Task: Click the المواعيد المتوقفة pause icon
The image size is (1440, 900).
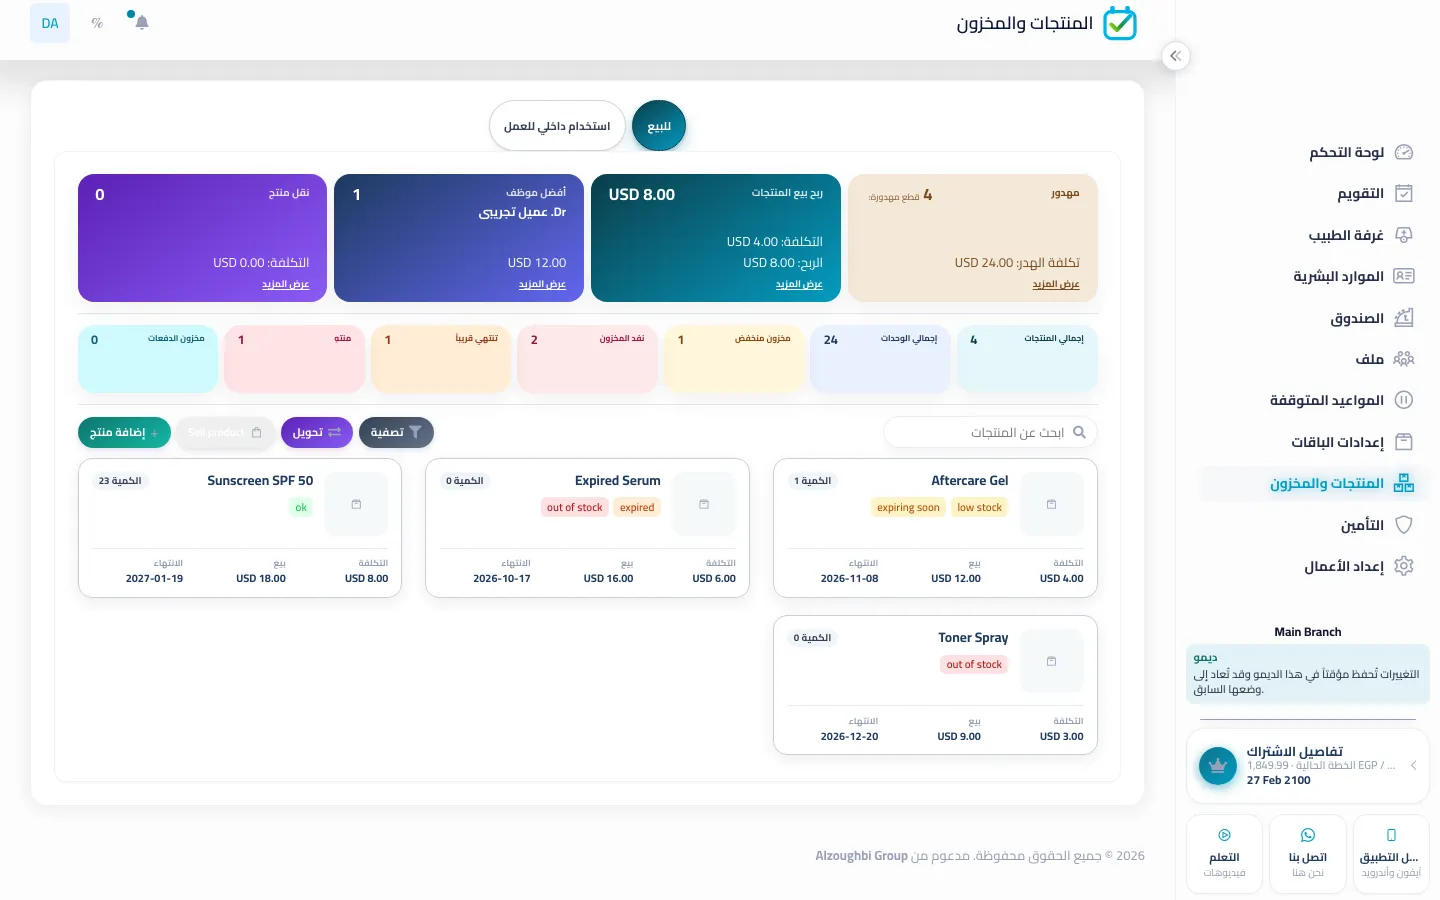Action: [x=1404, y=400]
